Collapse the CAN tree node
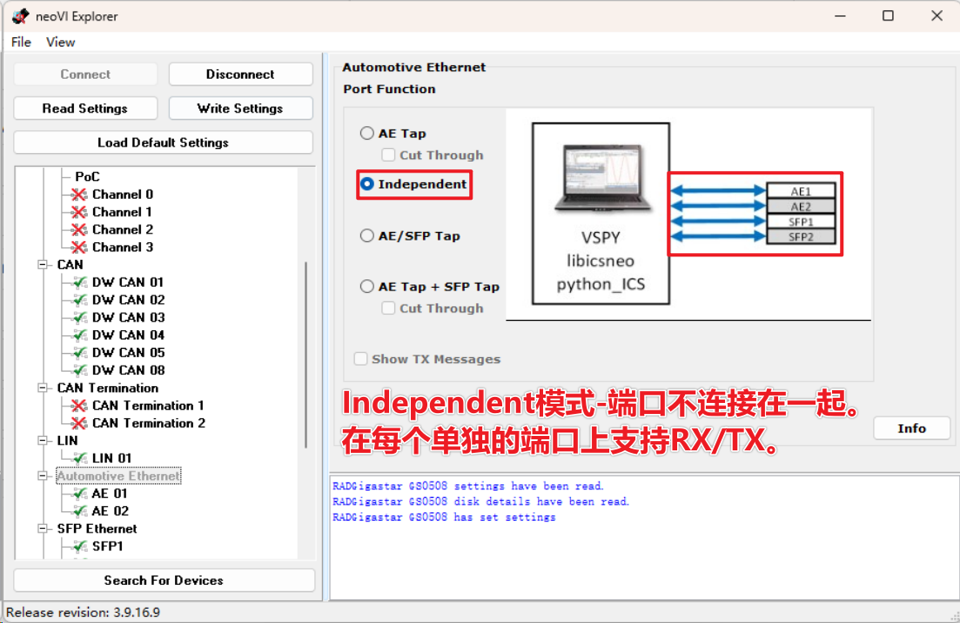The width and height of the screenshot is (960, 623). [x=42, y=265]
